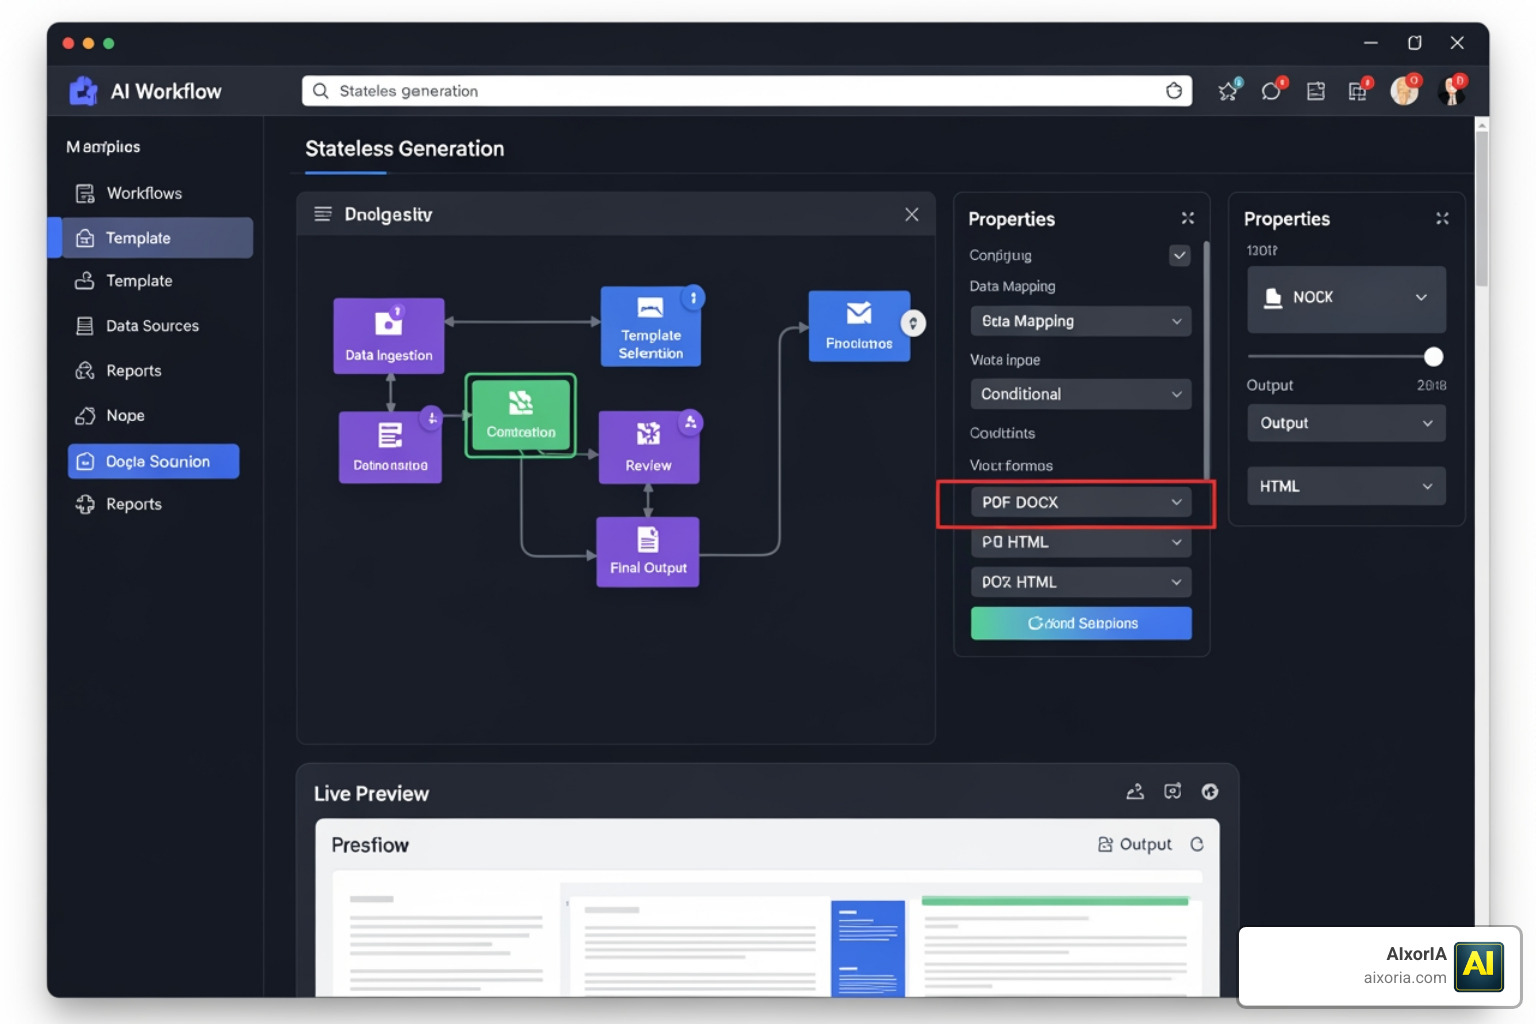1536x1024 pixels.
Task: Click the refresh frame icon in Live Preview
Action: pyautogui.click(x=1173, y=792)
